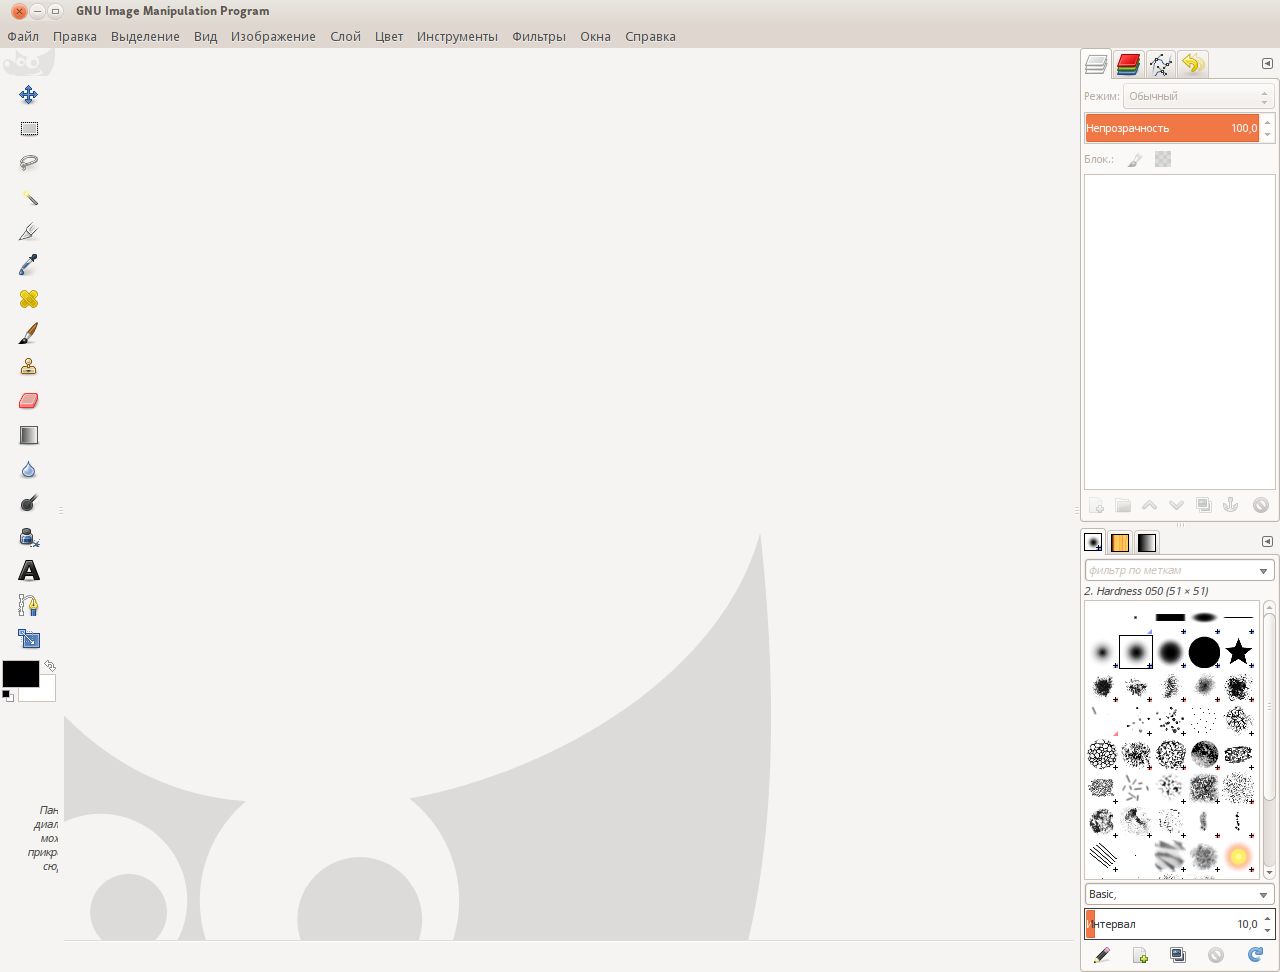Select the Blur/Sharpen droplet tool
Screen dimensions: 1280x972
tap(29, 469)
